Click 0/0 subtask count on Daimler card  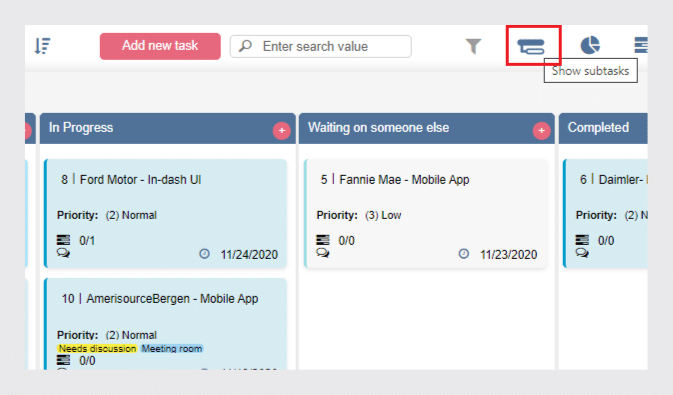(x=606, y=241)
